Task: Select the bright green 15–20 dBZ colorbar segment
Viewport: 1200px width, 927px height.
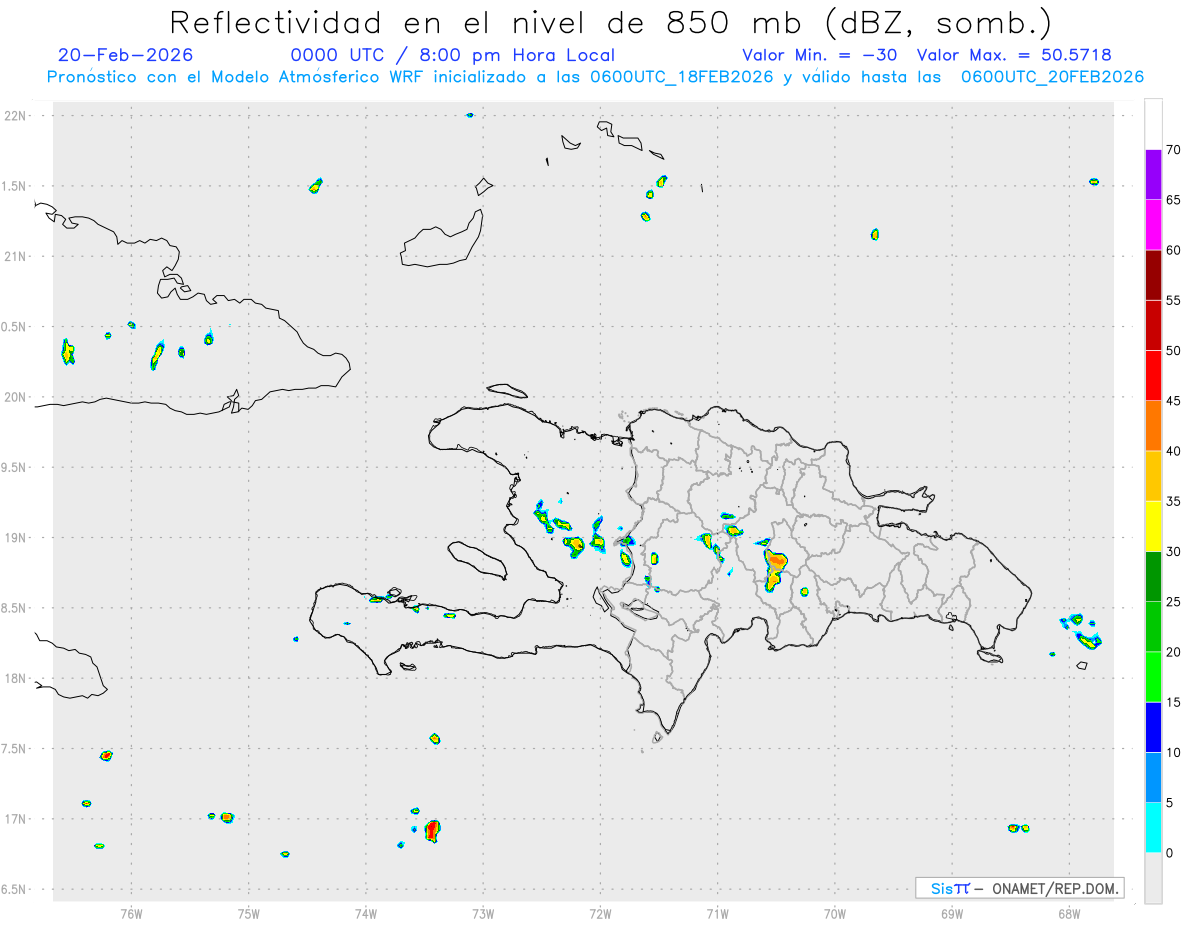Action: (x=1153, y=677)
